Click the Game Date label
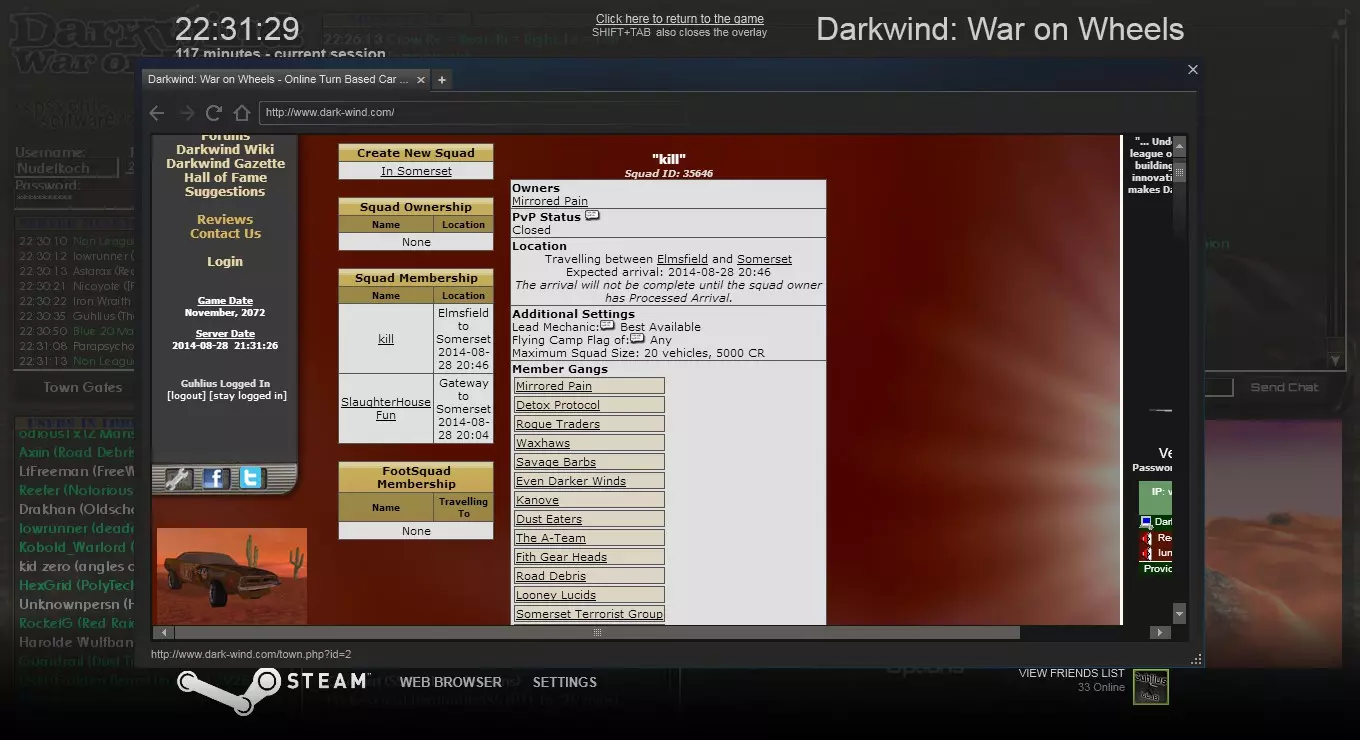Viewport: 1360px width, 740px height. 225,301
